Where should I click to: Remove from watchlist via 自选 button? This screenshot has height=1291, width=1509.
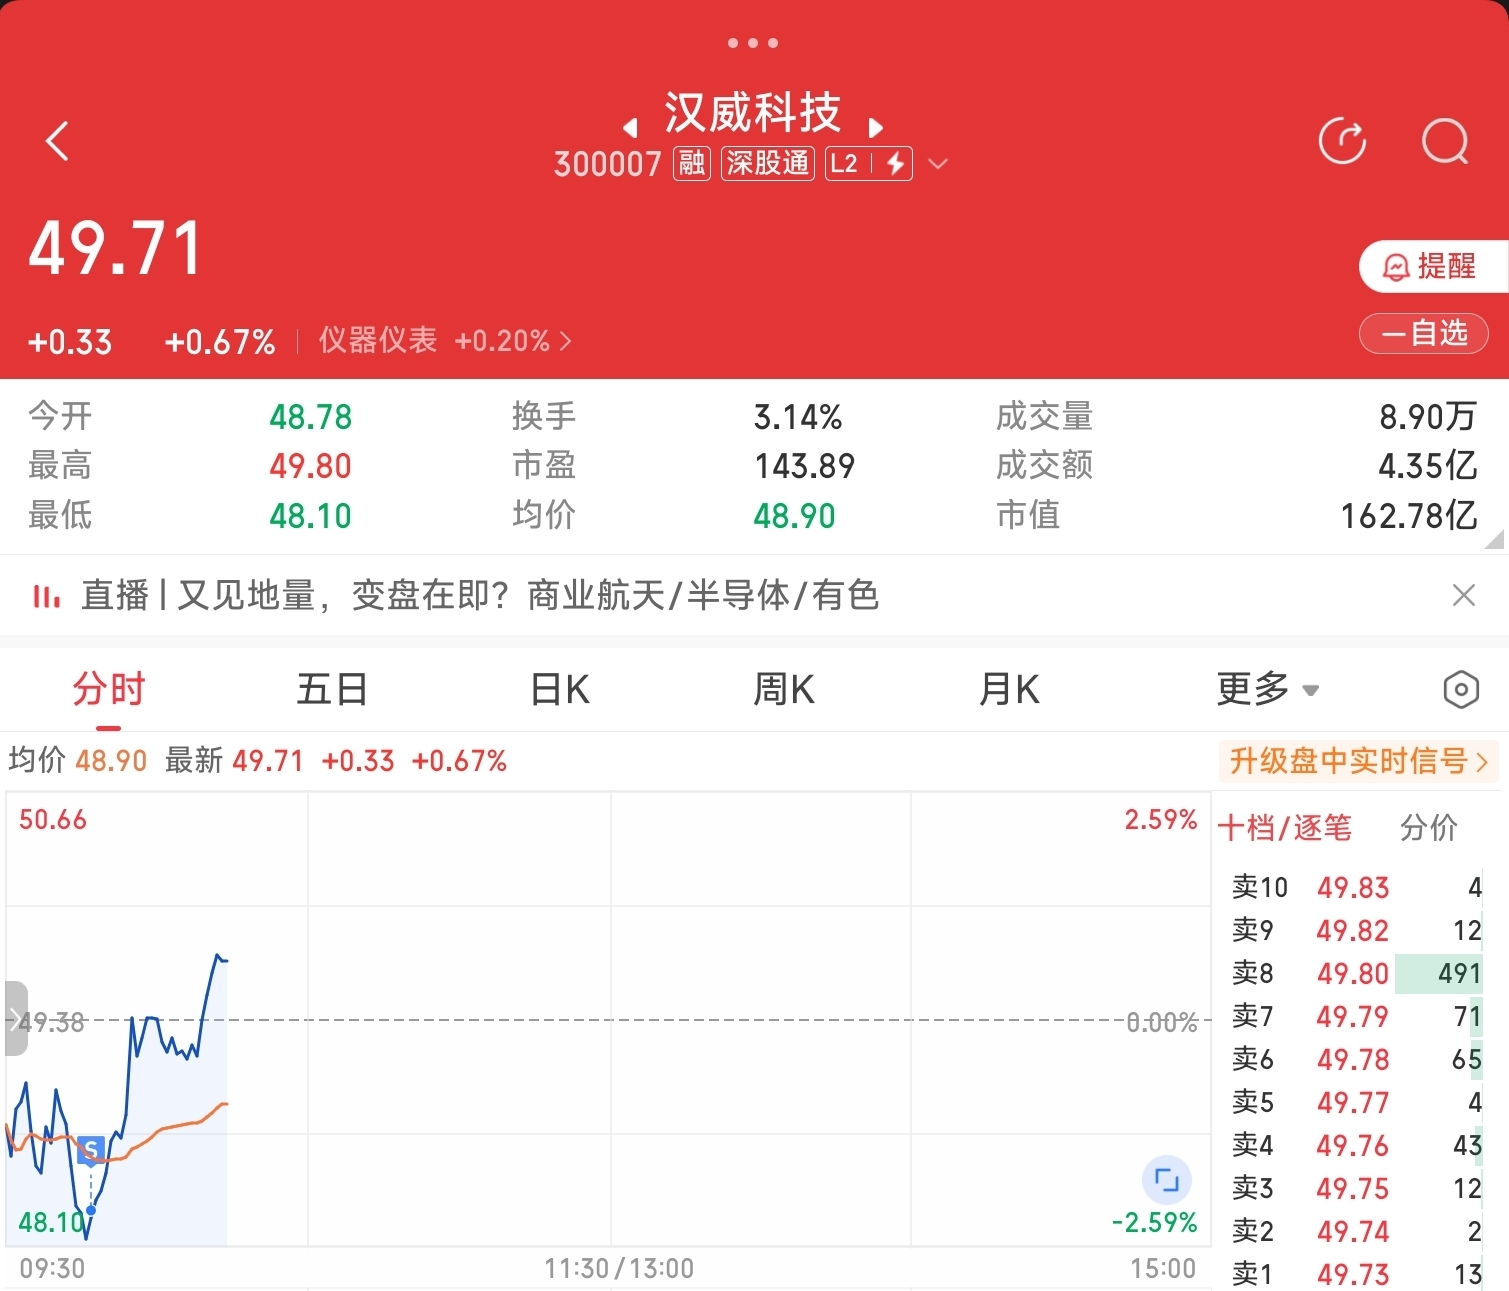click(1424, 333)
